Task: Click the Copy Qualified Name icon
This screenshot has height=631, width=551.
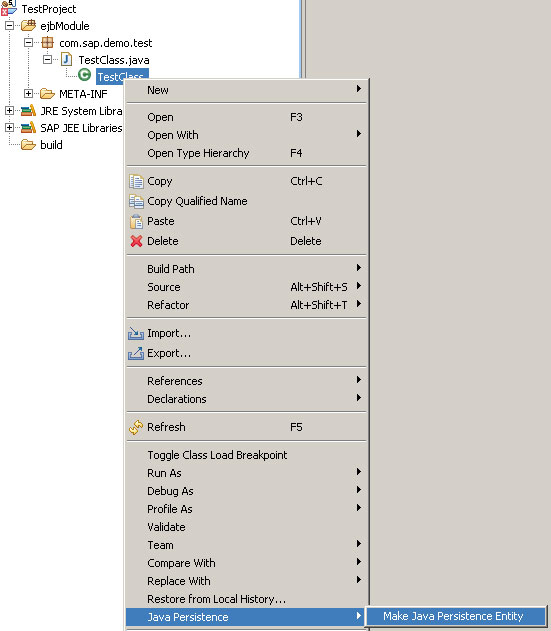Action: pyautogui.click(x=136, y=201)
